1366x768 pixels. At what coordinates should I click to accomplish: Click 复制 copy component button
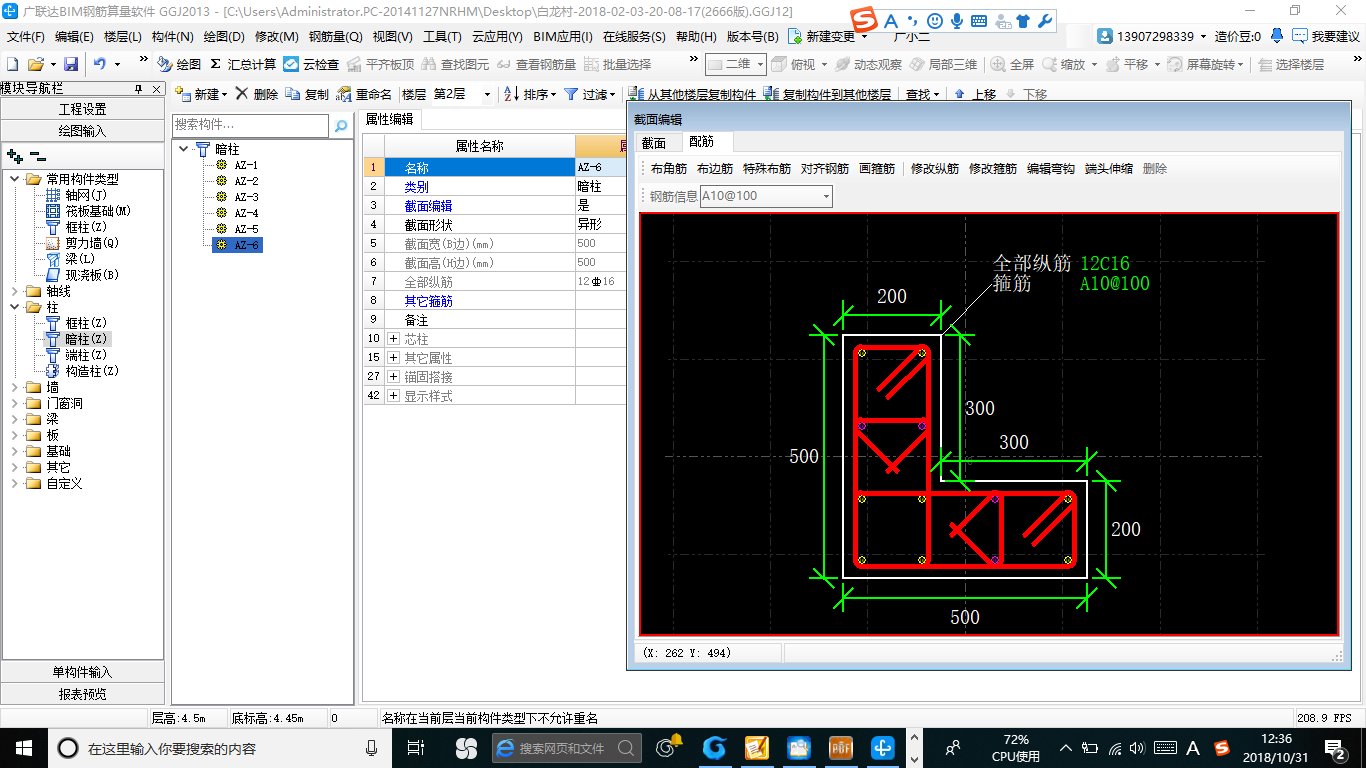pos(307,94)
